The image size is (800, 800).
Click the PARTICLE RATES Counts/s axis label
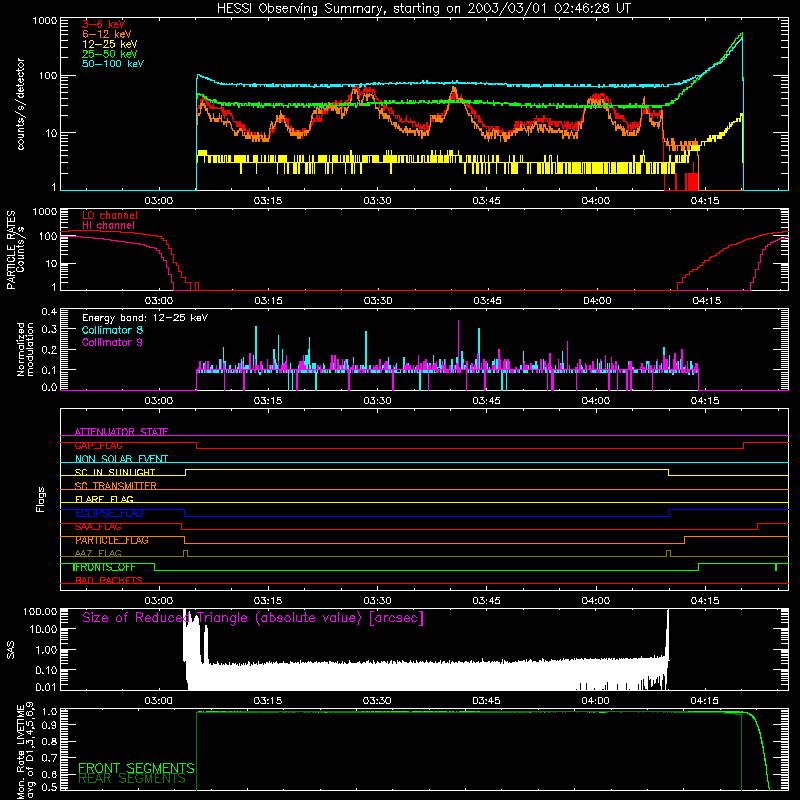tap(15, 250)
